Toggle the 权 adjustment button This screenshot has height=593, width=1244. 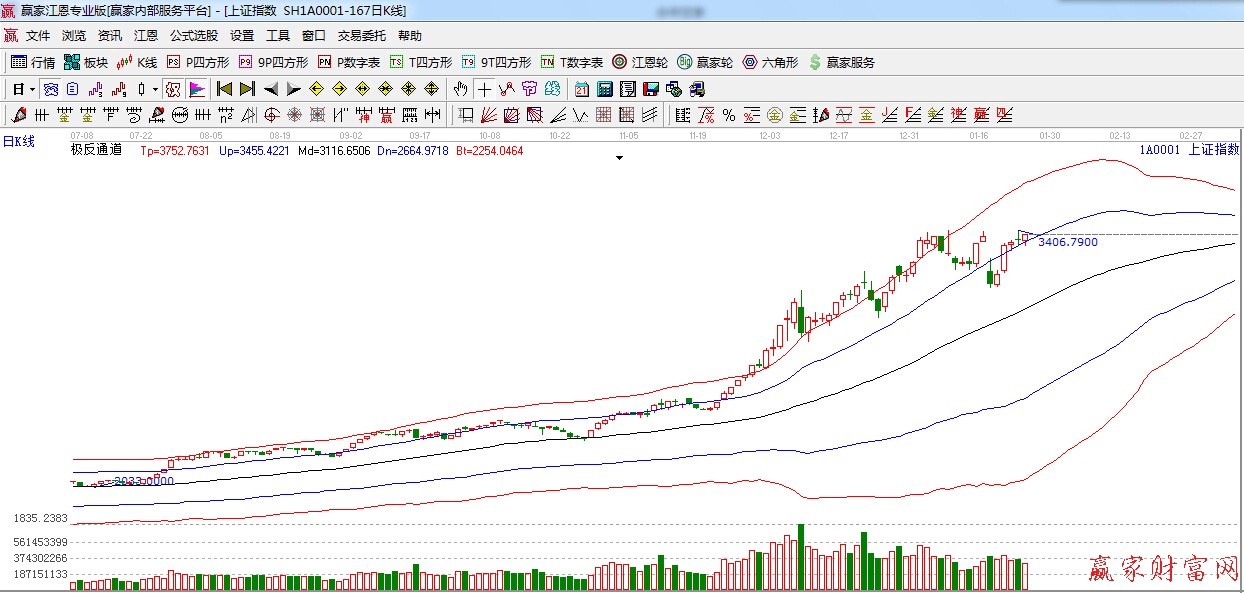pyautogui.click(x=173, y=89)
